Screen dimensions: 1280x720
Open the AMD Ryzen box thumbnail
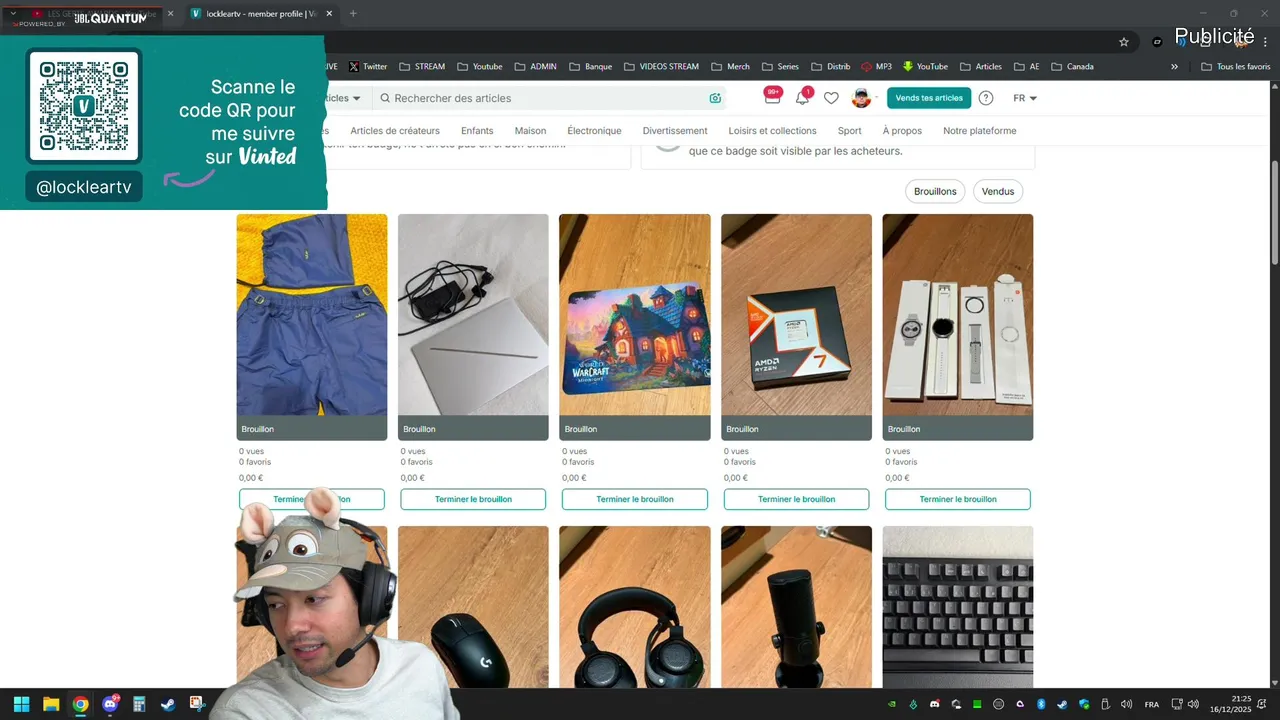(x=796, y=315)
